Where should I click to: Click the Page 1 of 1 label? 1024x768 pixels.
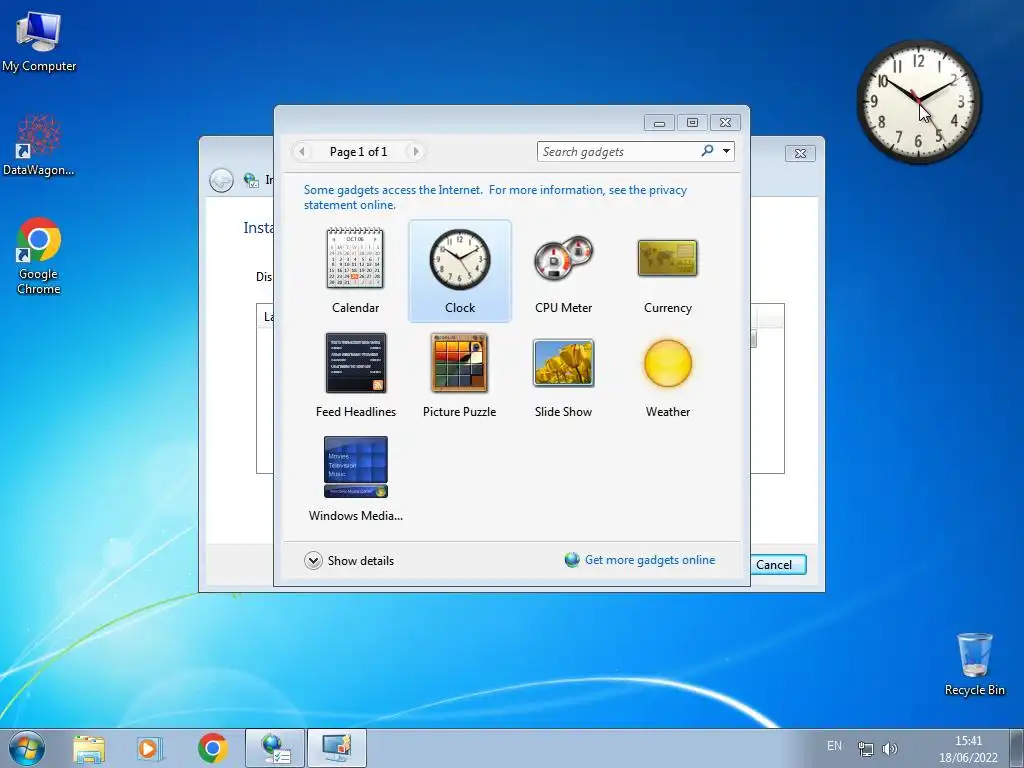tap(359, 152)
